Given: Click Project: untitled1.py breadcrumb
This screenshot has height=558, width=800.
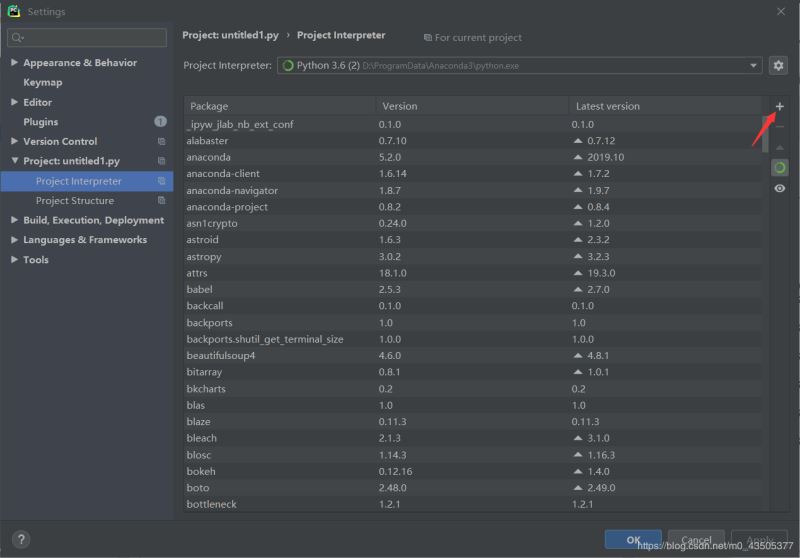Looking at the screenshot, I should (x=231, y=35).
